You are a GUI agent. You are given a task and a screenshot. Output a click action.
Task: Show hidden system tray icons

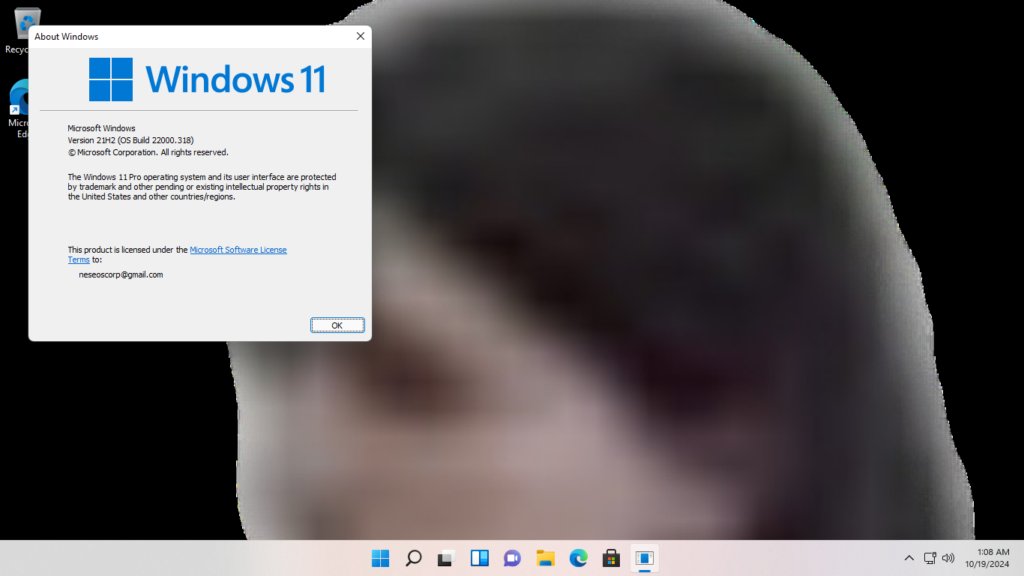pos(908,558)
